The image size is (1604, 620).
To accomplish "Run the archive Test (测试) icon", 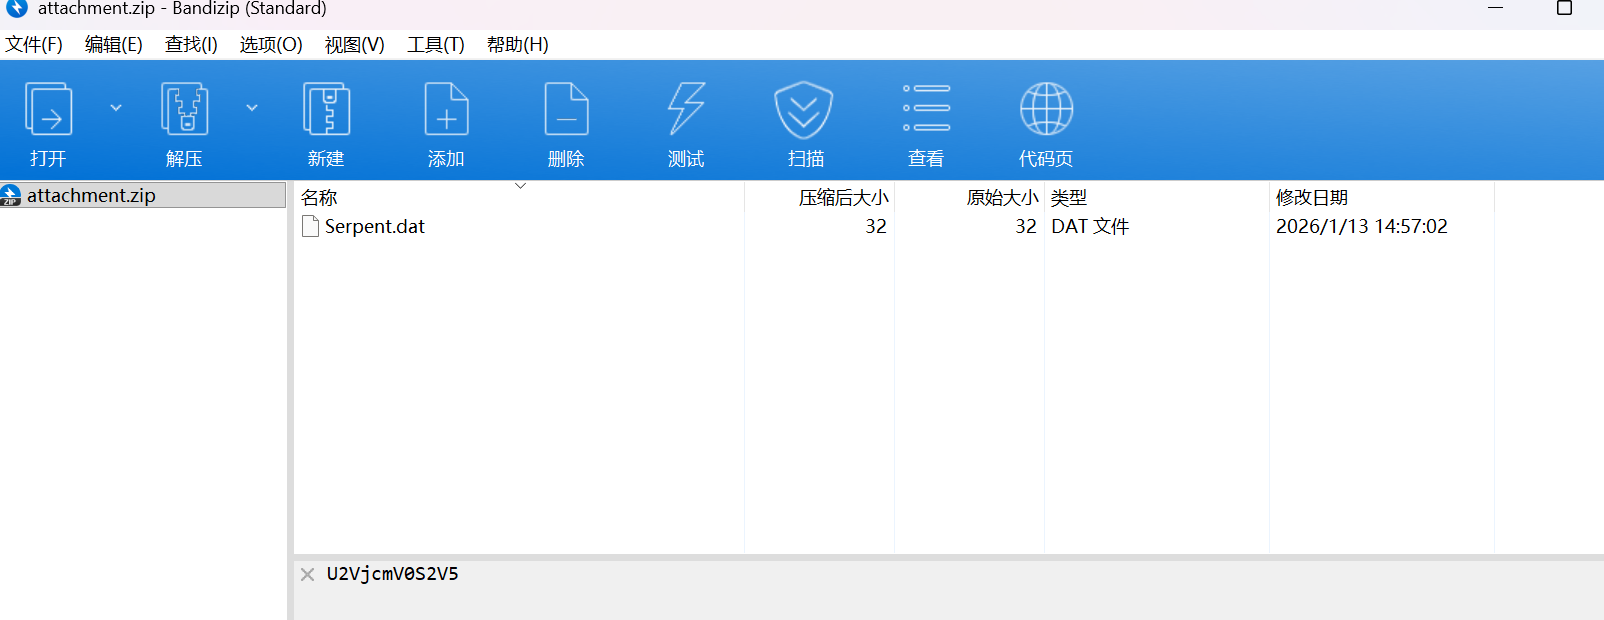I will coord(686,110).
